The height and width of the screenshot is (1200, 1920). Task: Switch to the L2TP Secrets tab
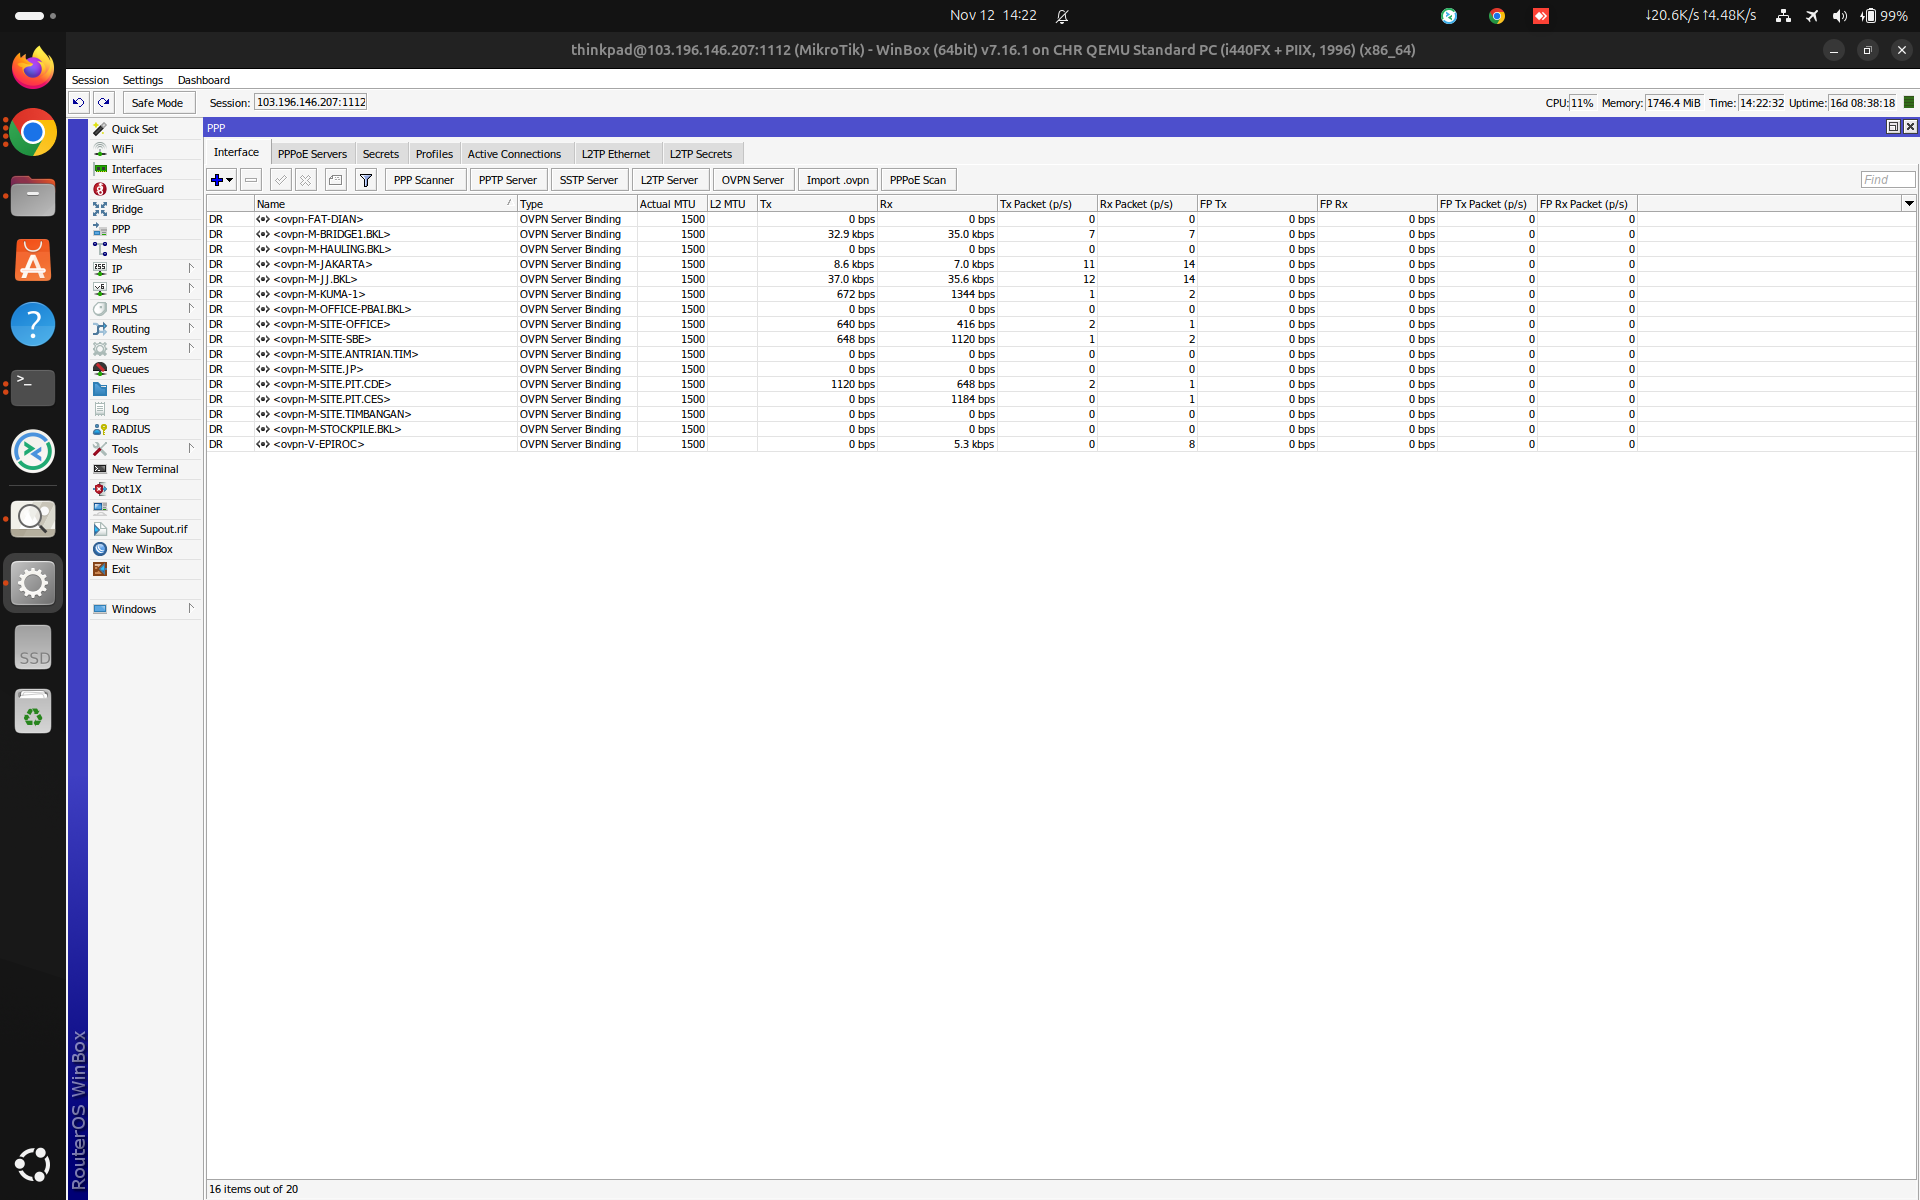[700, 154]
